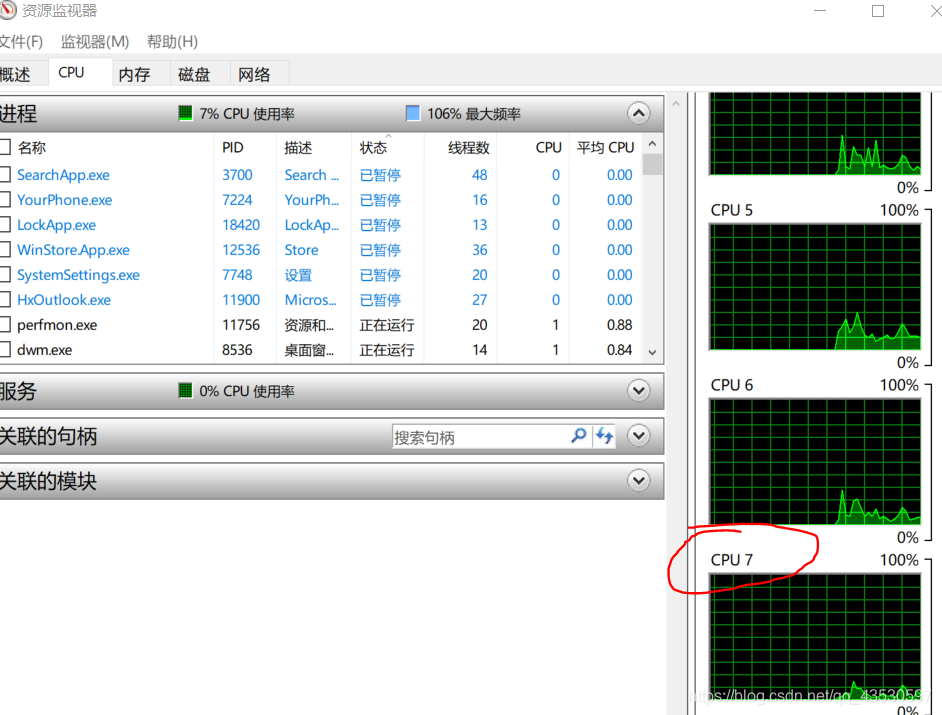The height and width of the screenshot is (715, 942).
Task: Open the 监视器(M) menu
Action: (x=95, y=41)
